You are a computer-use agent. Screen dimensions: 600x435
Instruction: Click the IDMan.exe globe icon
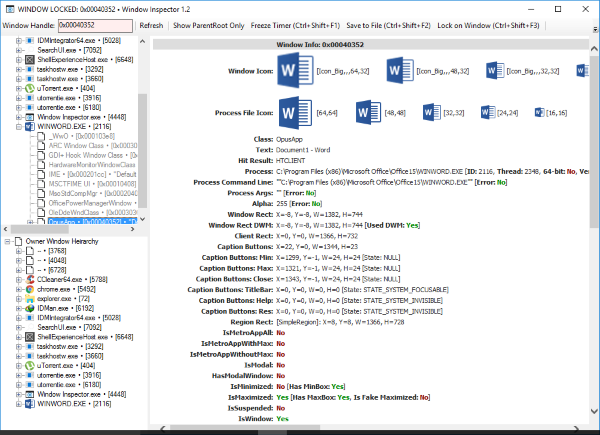30,308
